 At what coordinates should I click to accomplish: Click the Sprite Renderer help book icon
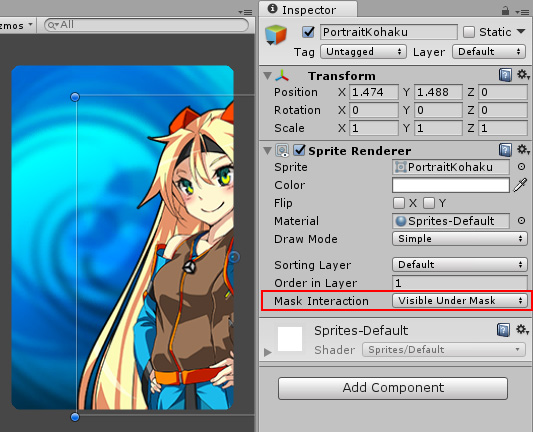[x=505, y=150]
